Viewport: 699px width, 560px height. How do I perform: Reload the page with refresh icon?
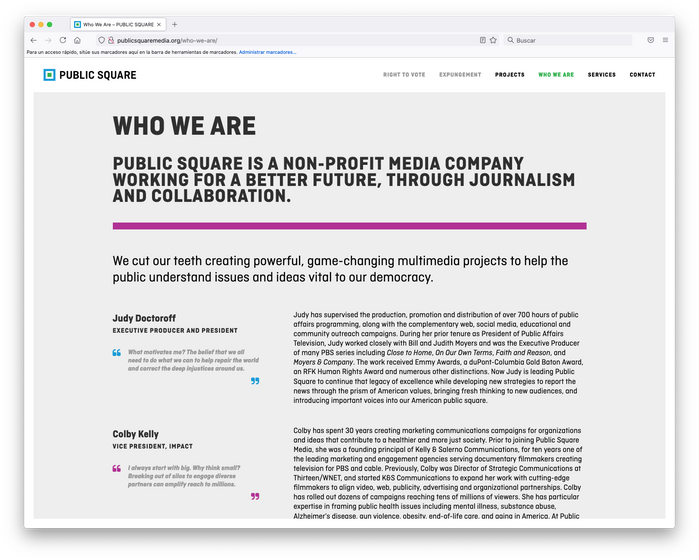click(x=63, y=40)
